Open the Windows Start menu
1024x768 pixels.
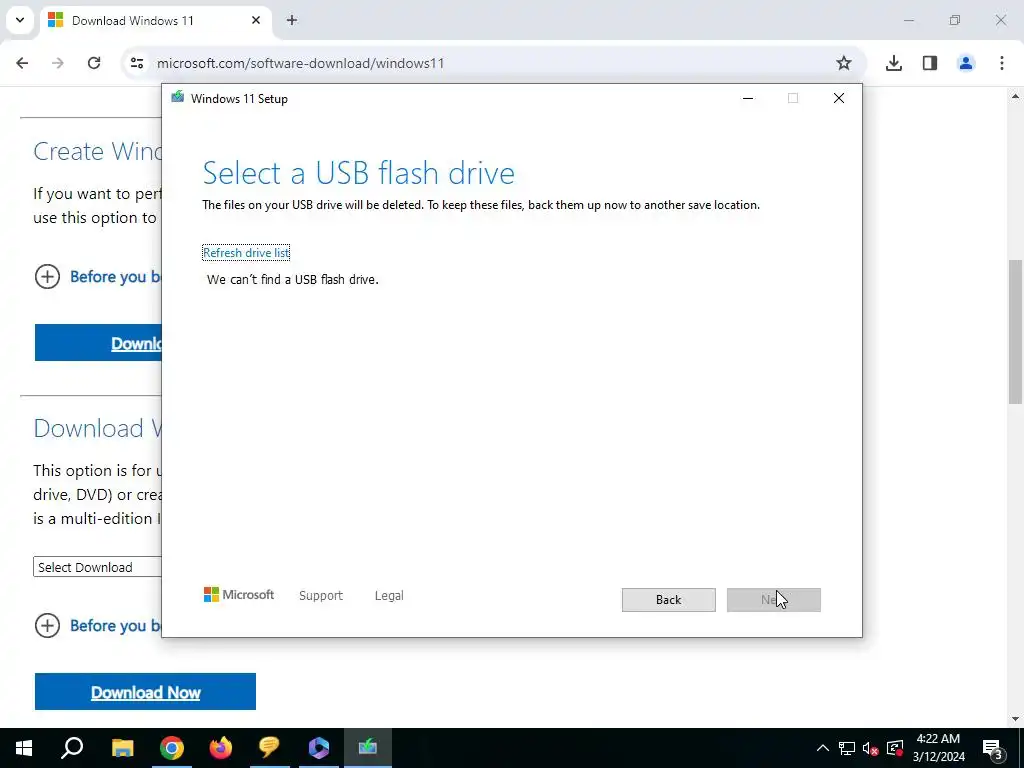click(24, 748)
